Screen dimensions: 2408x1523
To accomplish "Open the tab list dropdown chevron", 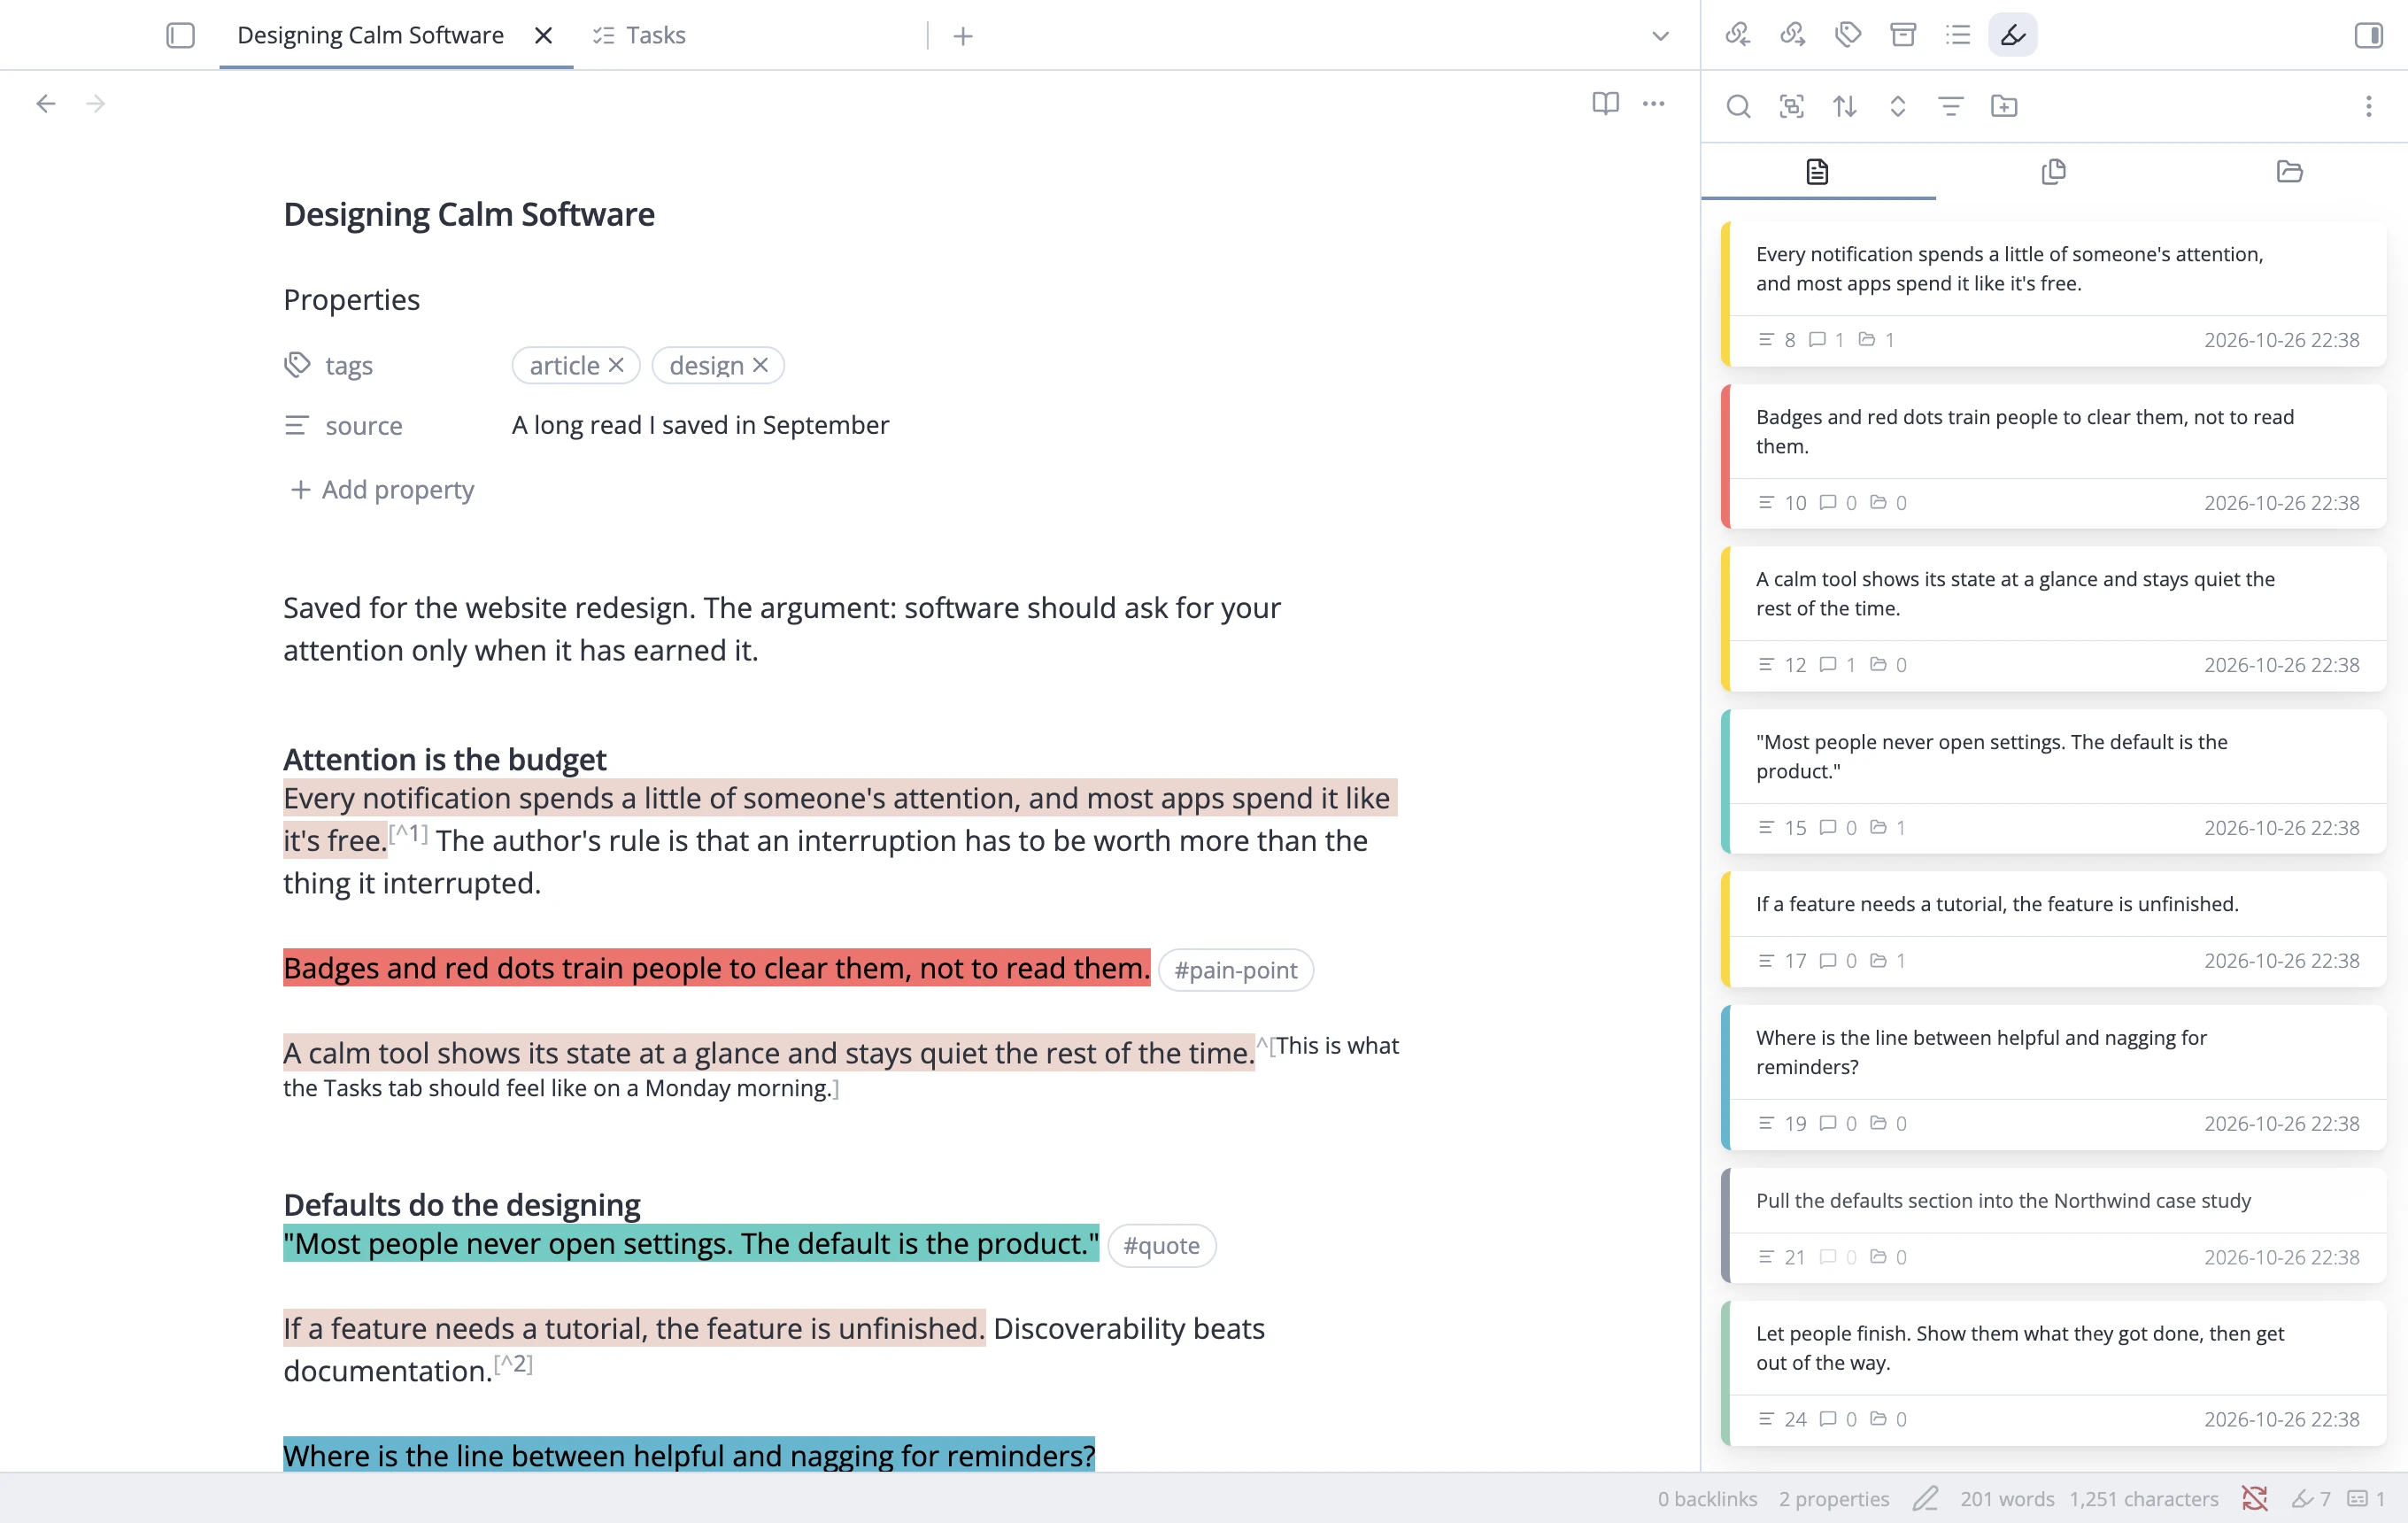I will point(1660,36).
